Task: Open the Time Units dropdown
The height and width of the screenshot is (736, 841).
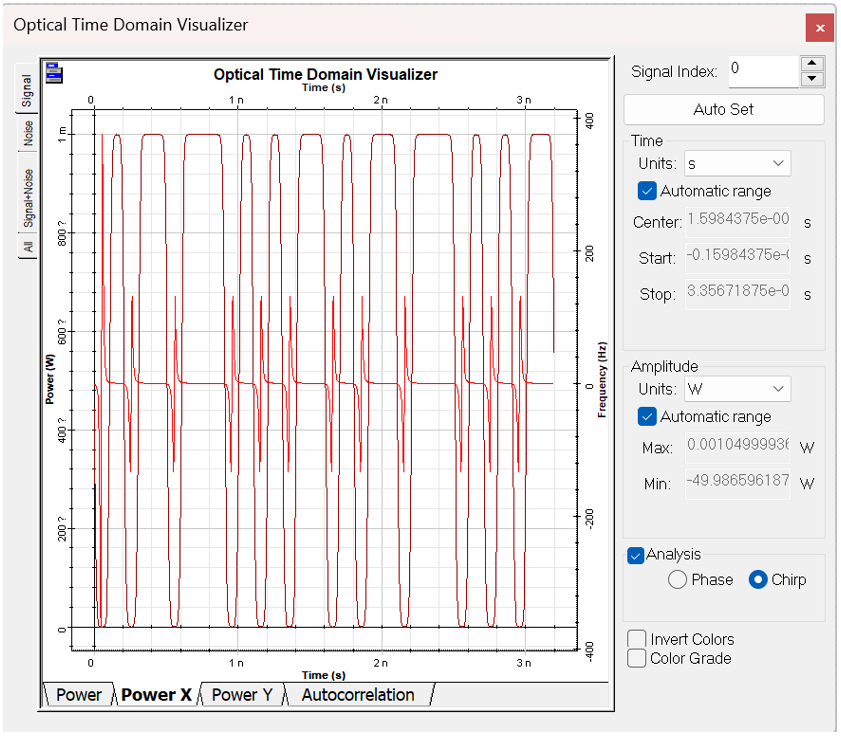Action: coord(737,163)
